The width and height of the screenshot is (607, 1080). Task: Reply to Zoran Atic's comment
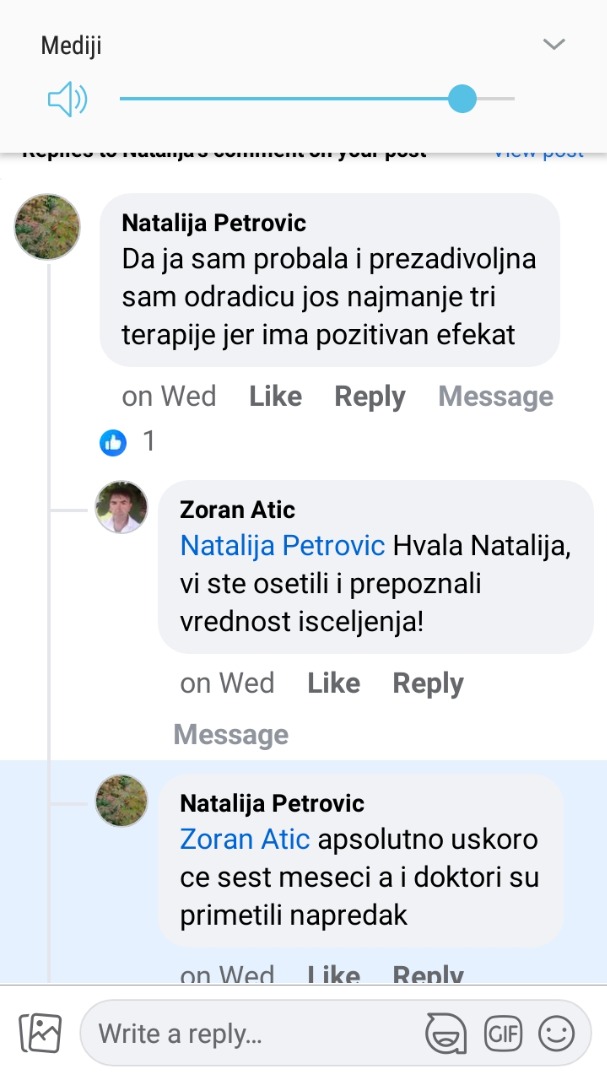[x=428, y=684]
